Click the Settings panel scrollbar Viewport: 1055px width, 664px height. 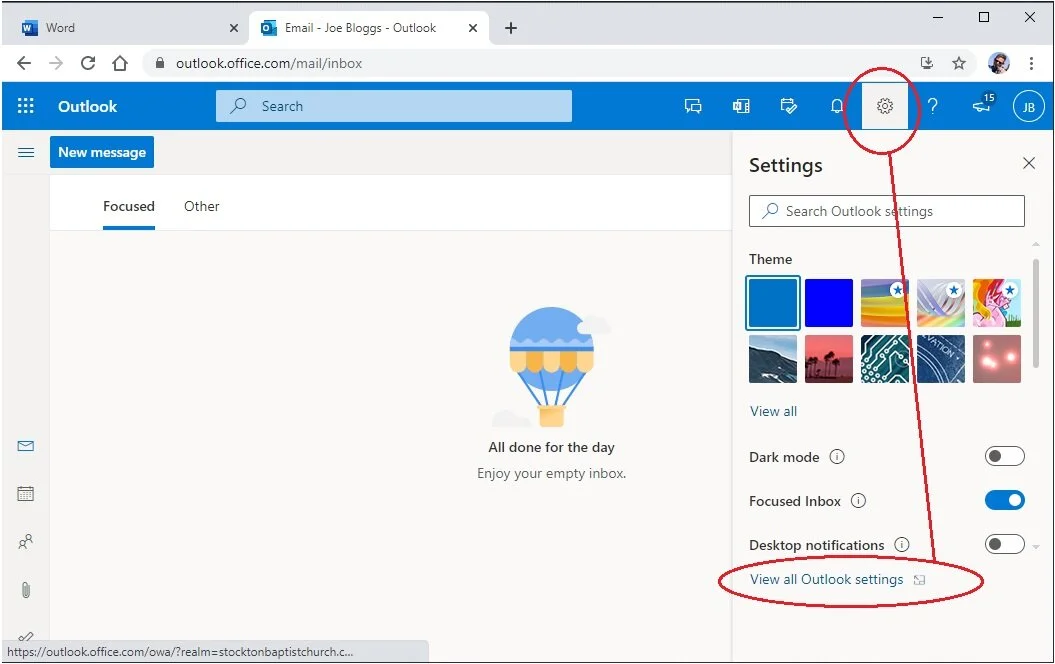tap(1035, 313)
